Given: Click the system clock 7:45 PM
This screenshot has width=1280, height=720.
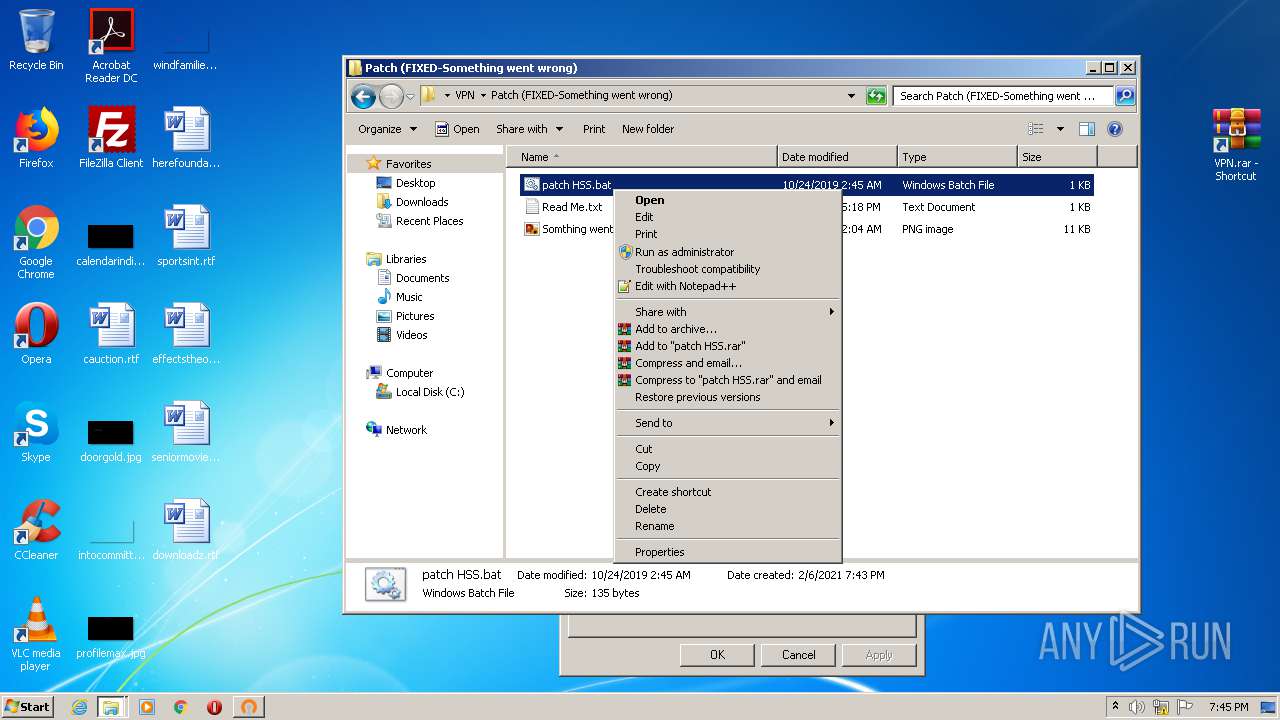Looking at the screenshot, I should click(x=1228, y=707).
